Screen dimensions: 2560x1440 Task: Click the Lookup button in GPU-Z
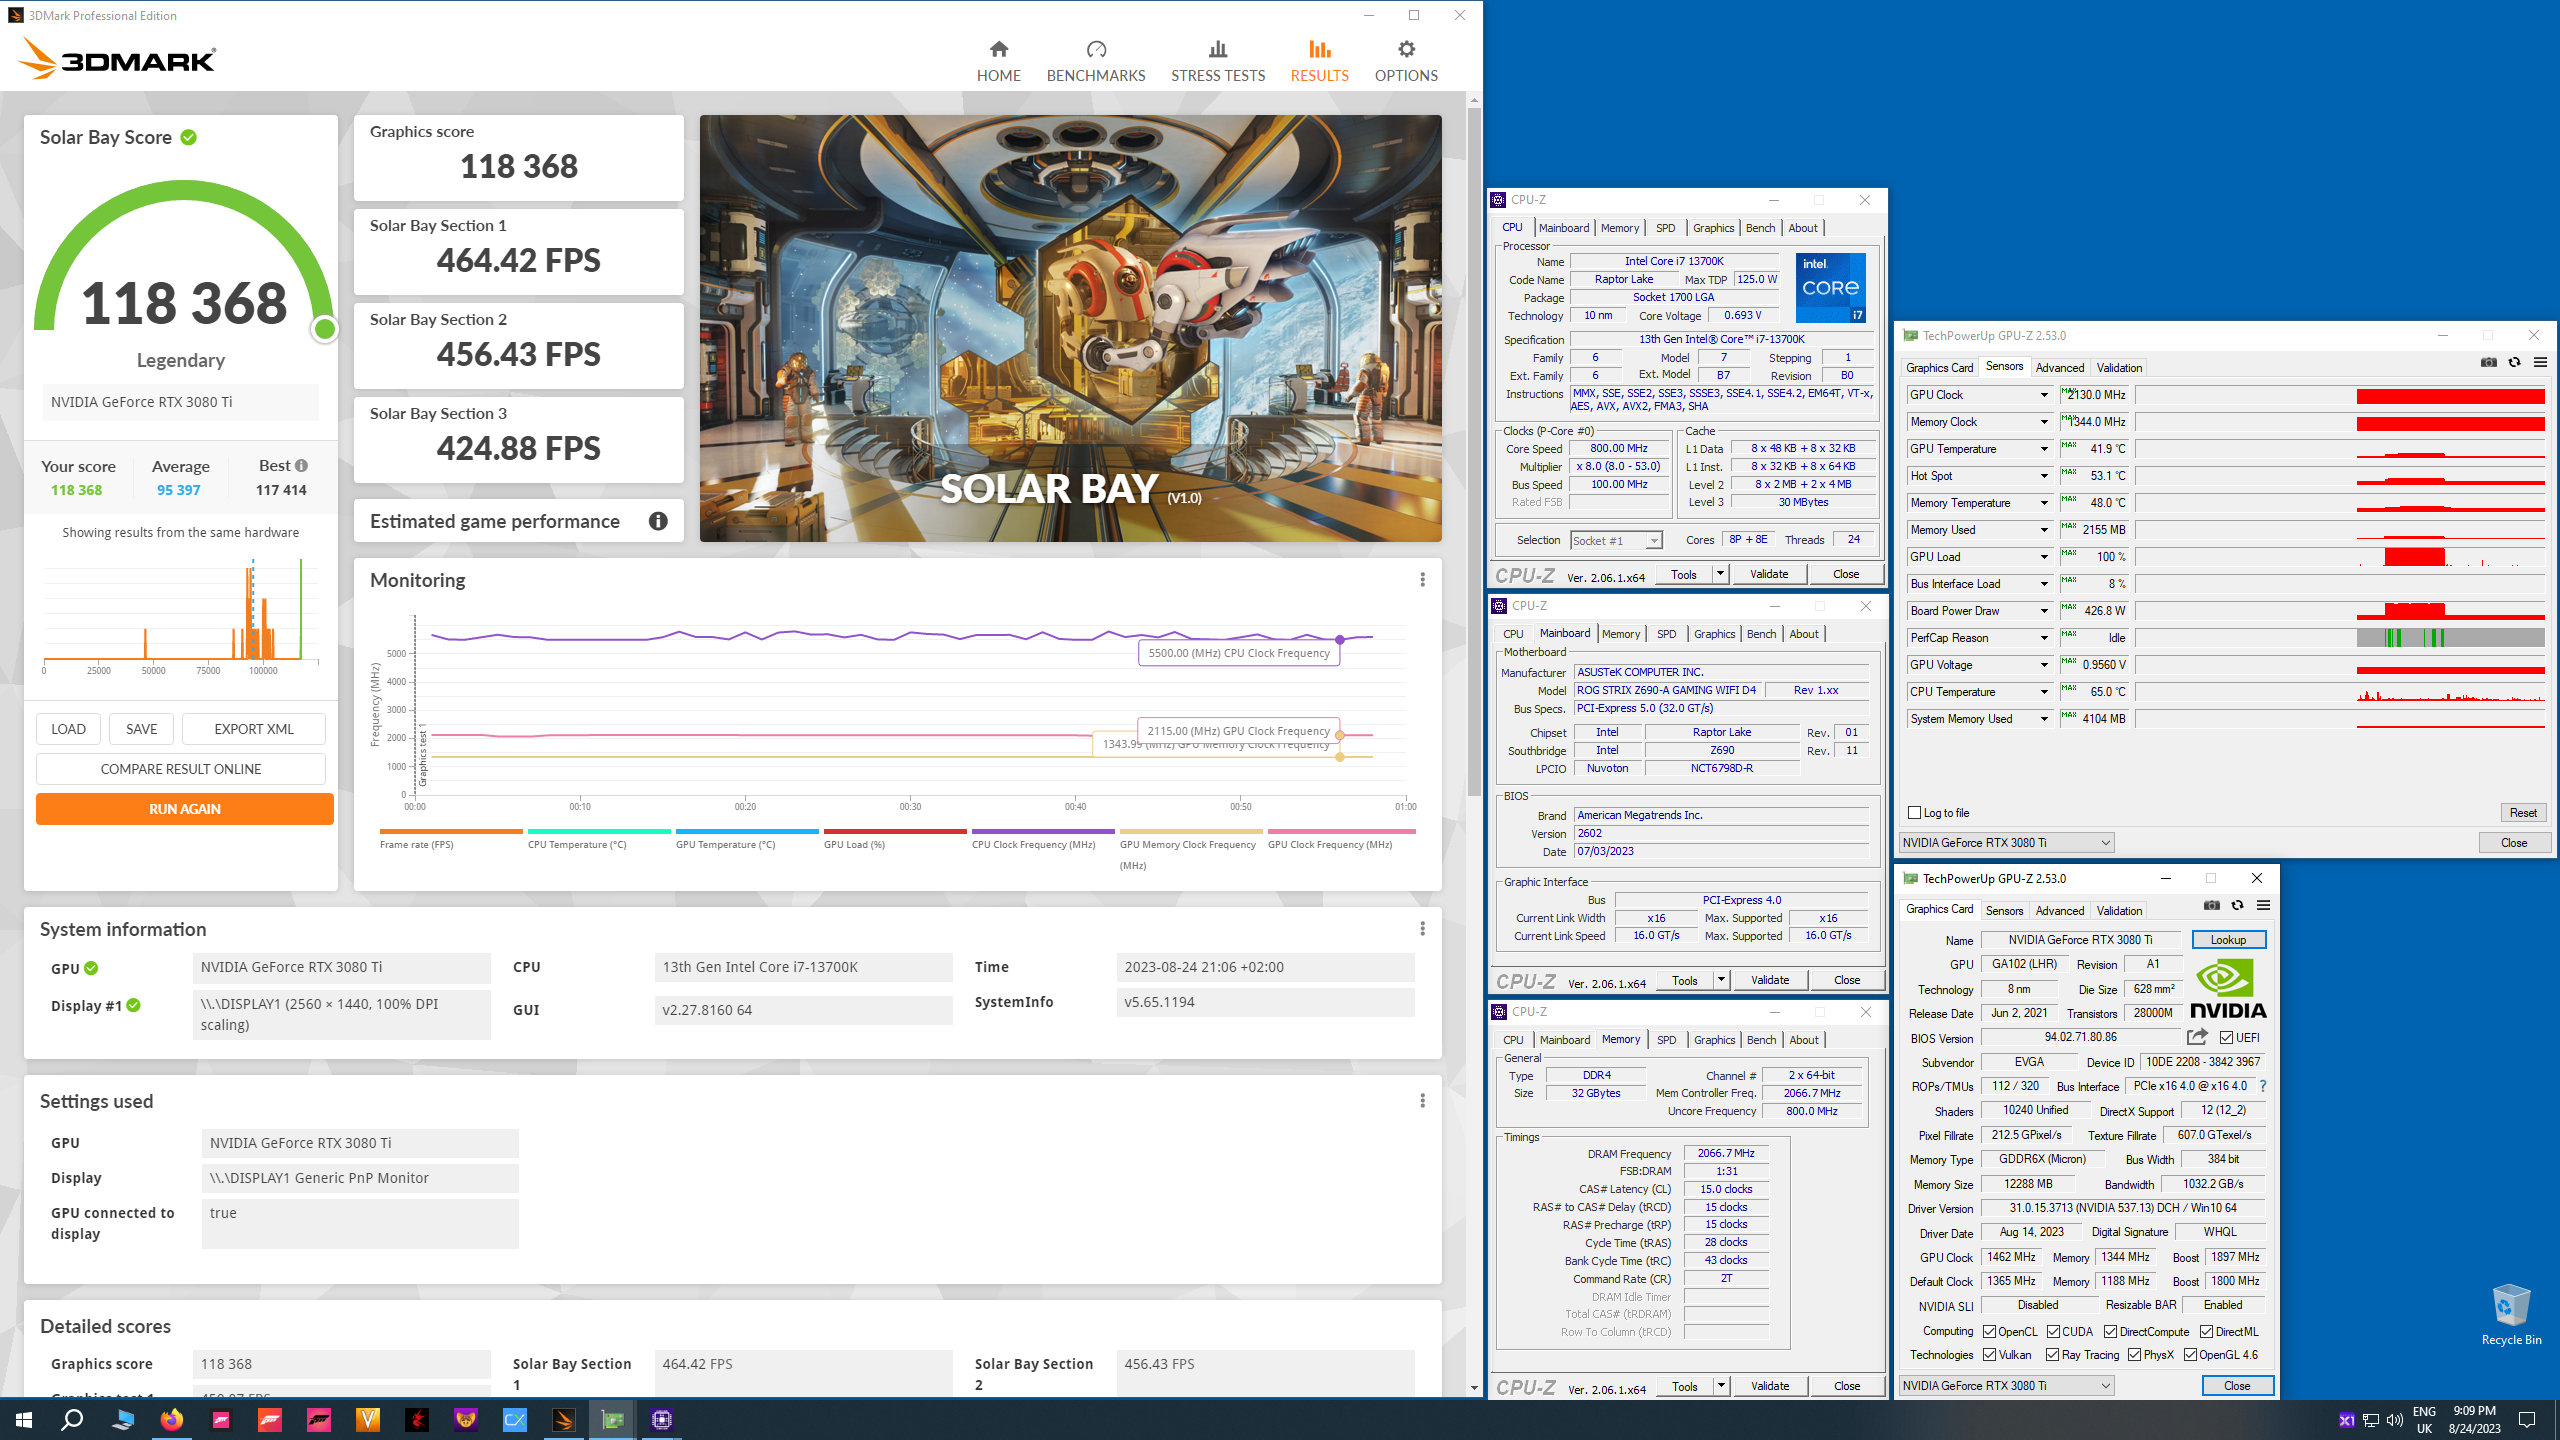click(x=2228, y=940)
